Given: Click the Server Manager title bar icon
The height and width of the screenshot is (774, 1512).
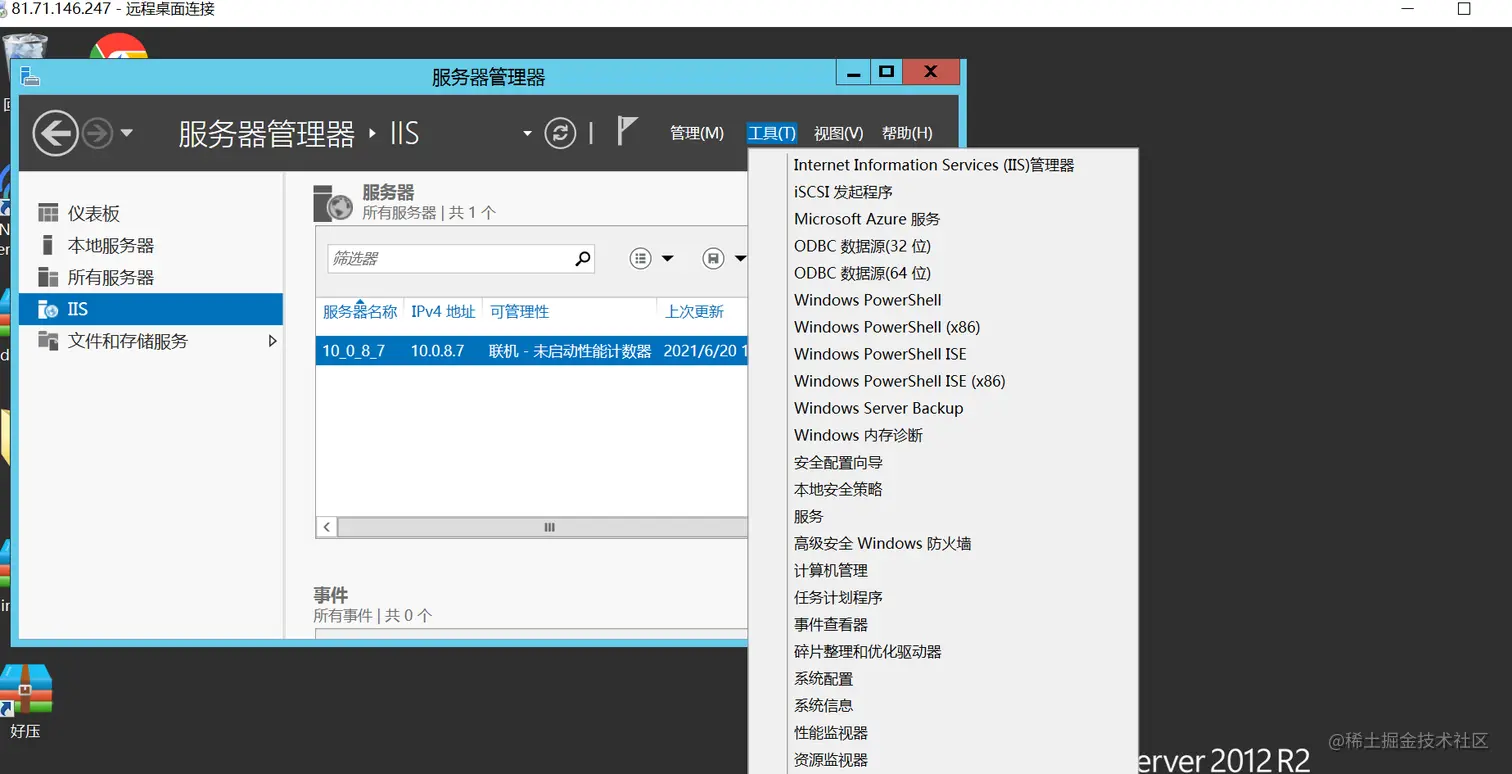Looking at the screenshot, I should pos(30,76).
